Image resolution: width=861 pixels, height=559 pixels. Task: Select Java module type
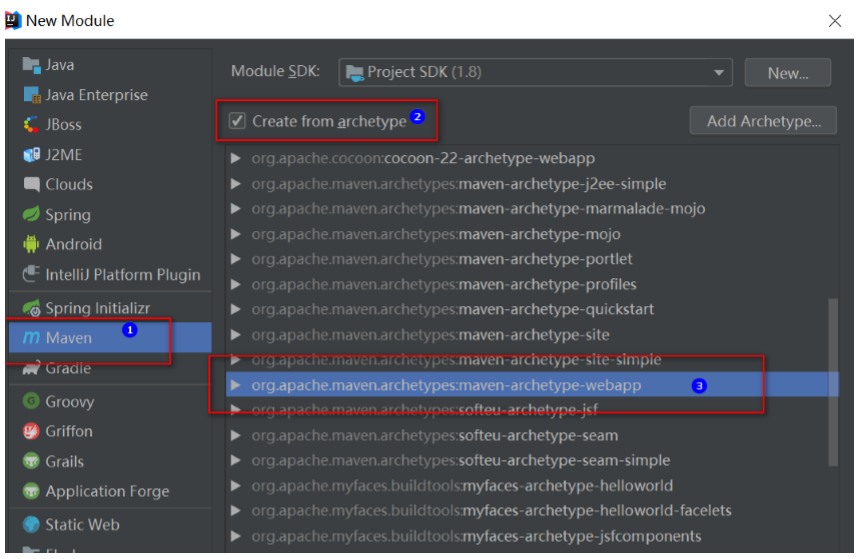point(110,65)
